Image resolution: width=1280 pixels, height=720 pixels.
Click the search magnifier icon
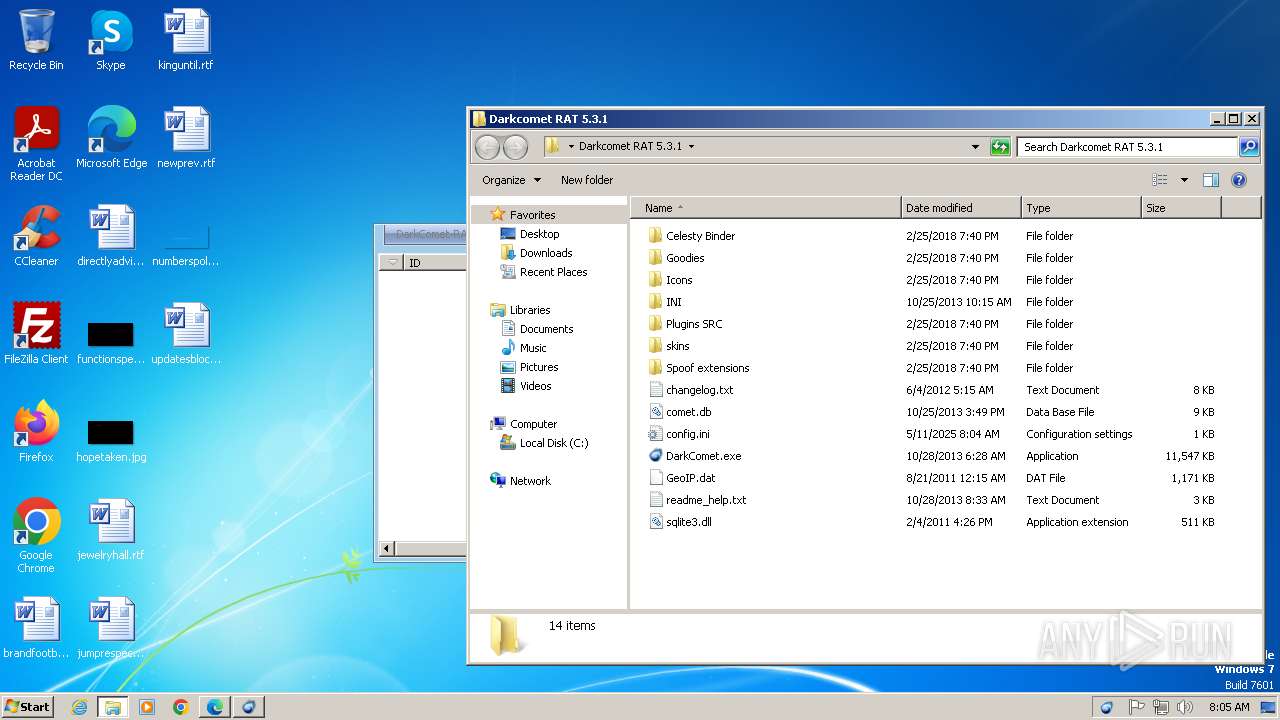tap(1249, 147)
